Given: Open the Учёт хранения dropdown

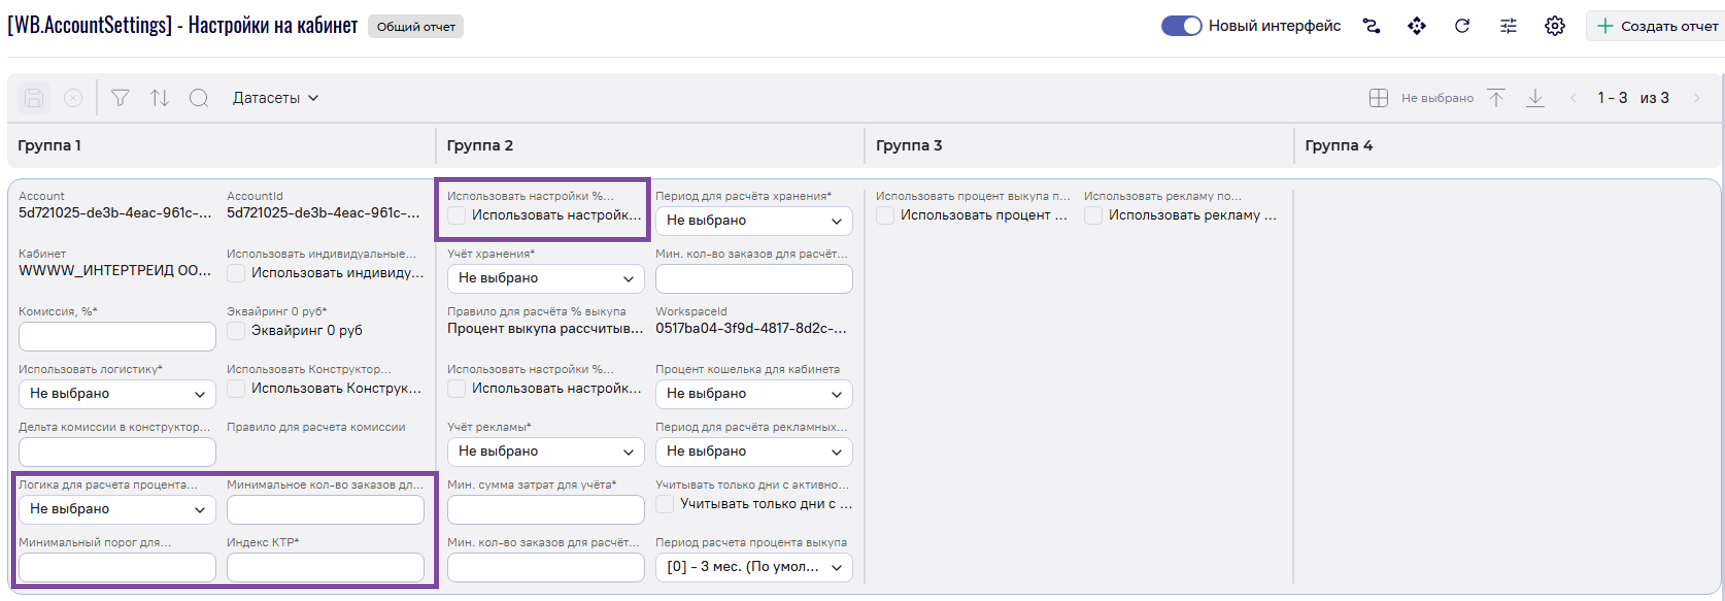Looking at the screenshot, I should 545,279.
